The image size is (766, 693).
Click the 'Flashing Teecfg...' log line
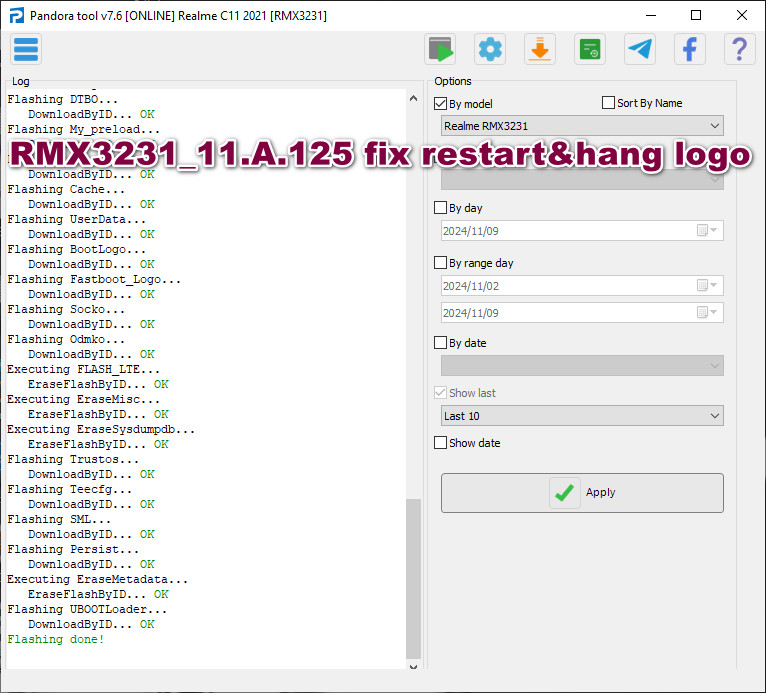[x=69, y=489]
